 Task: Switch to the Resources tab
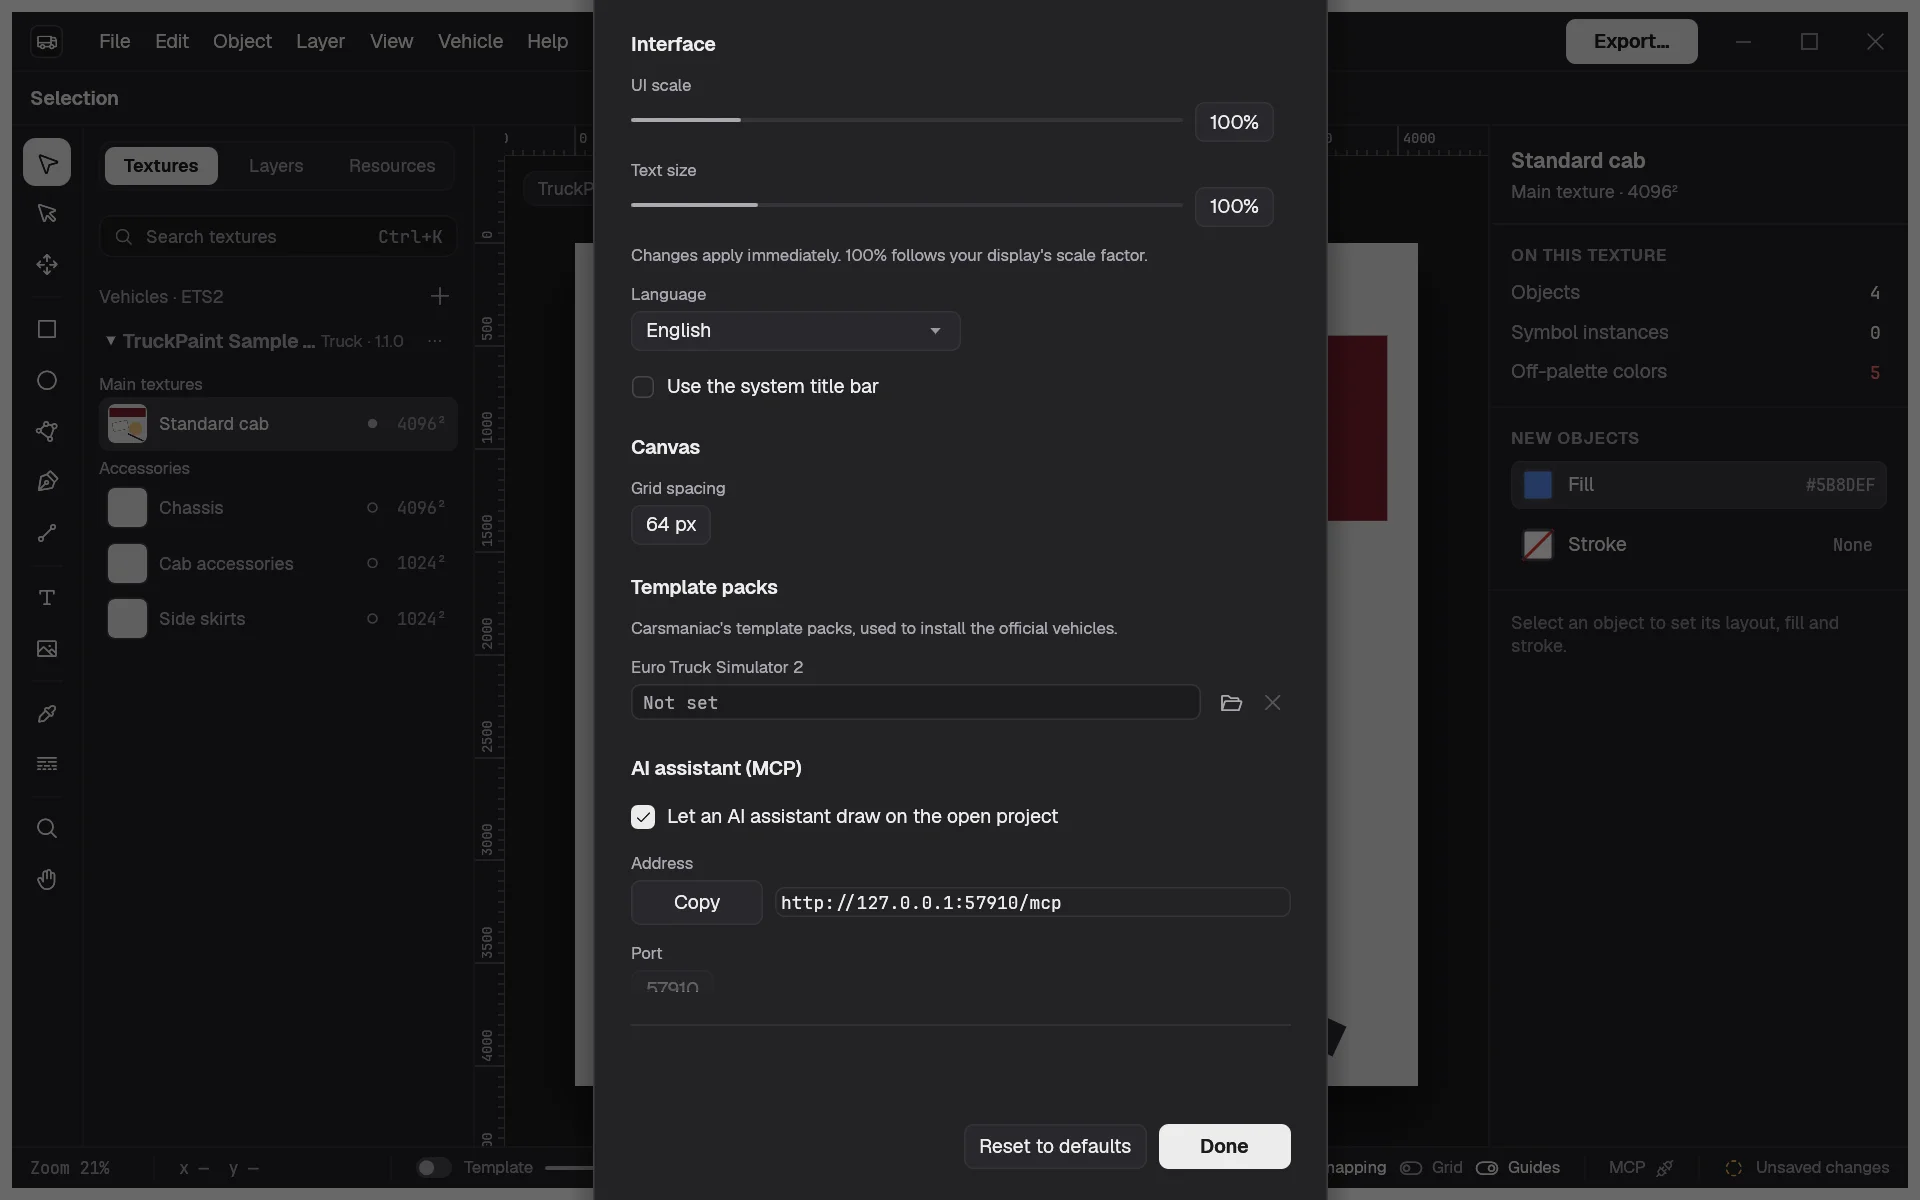[x=392, y=166]
